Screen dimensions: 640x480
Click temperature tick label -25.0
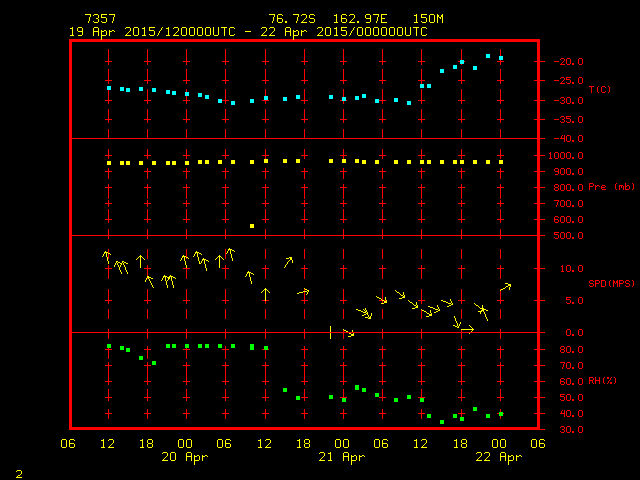tap(568, 81)
